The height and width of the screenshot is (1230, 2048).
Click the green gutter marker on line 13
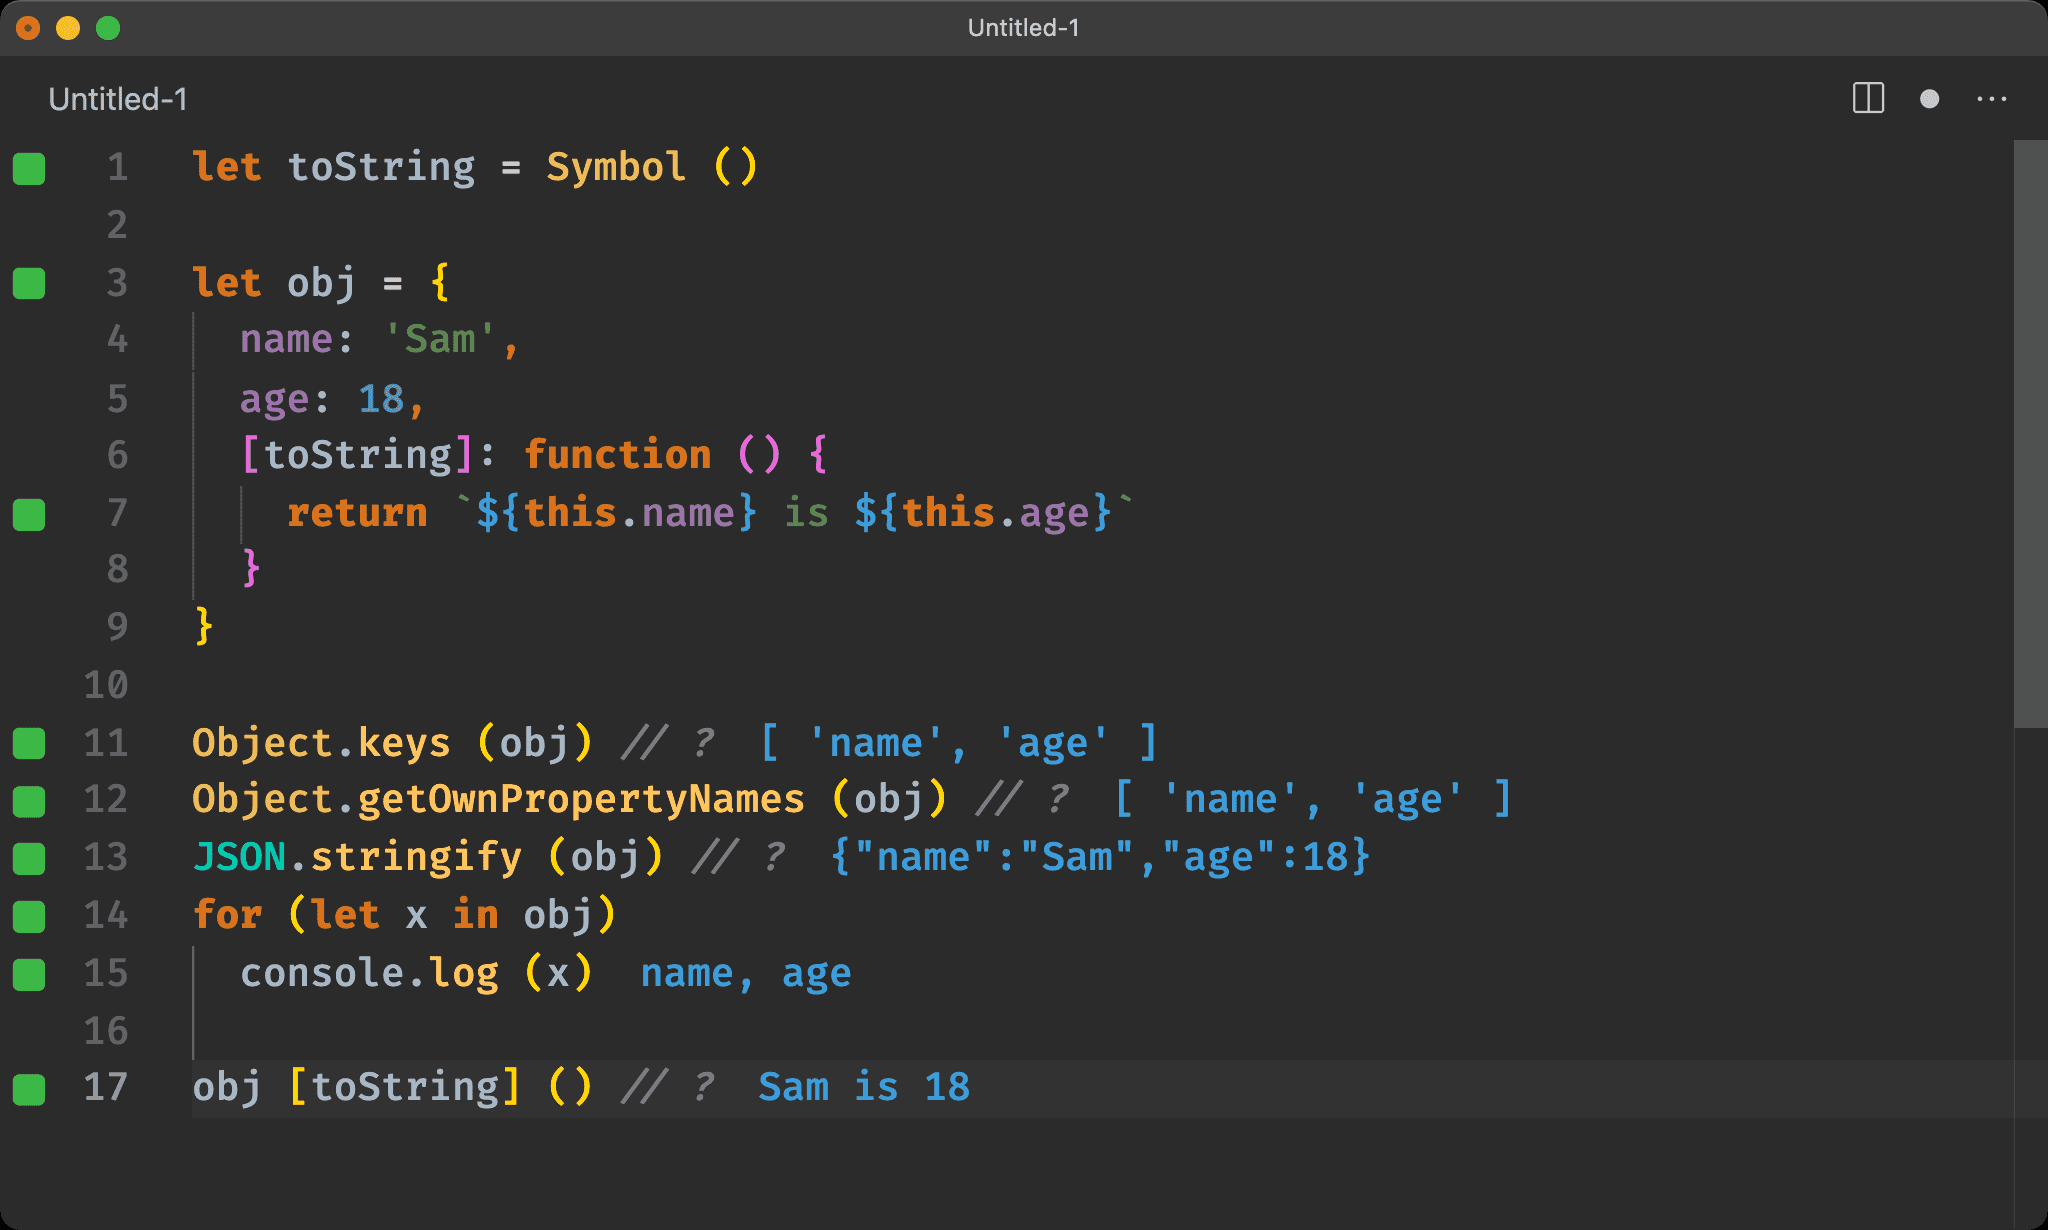pyautogui.click(x=29, y=858)
